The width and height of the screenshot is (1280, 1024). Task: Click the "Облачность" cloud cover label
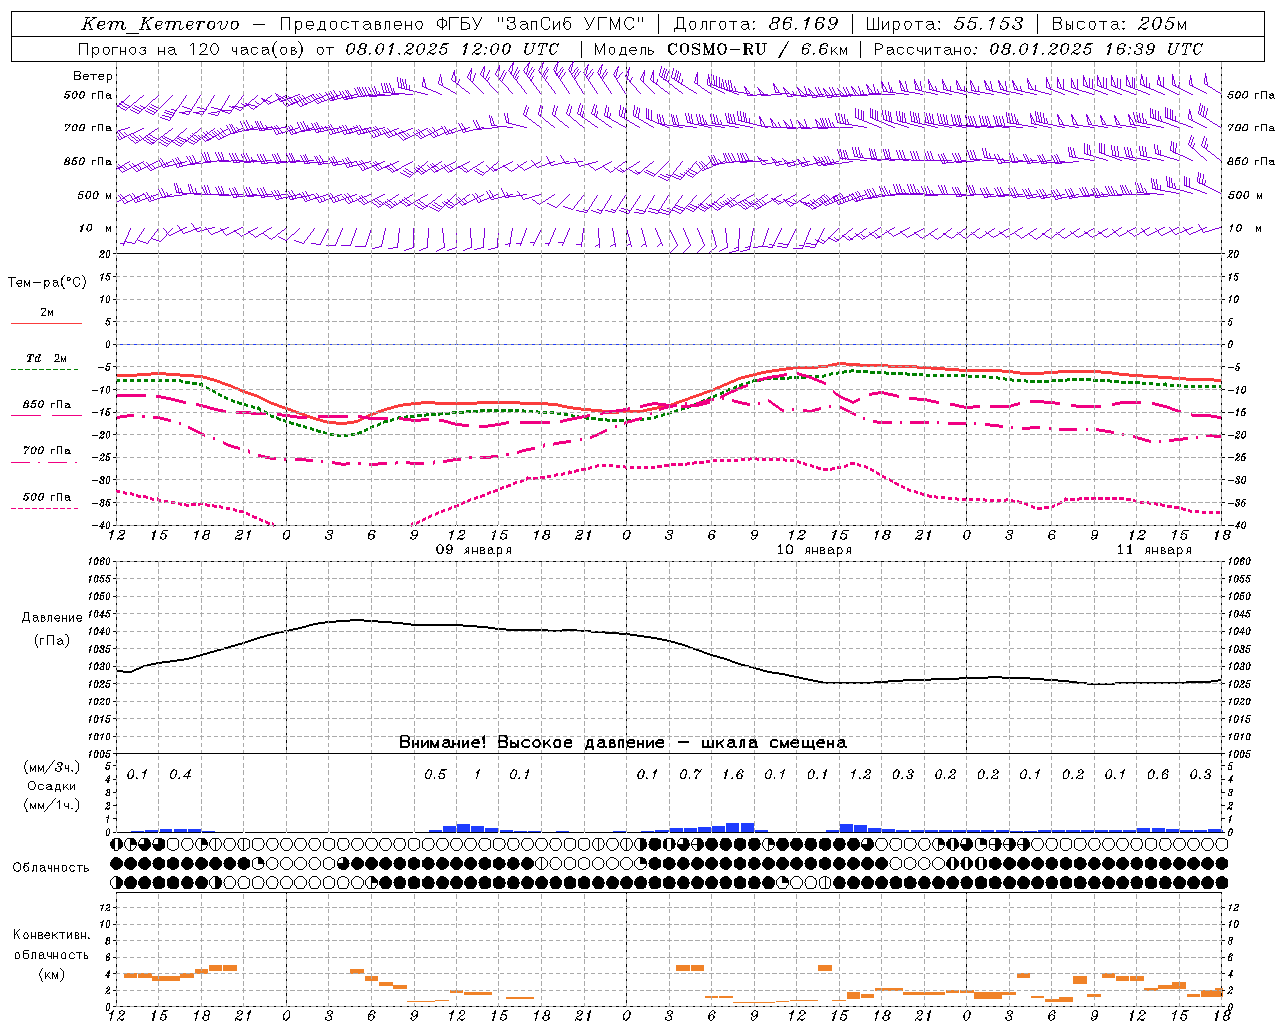tap(51, 868)
